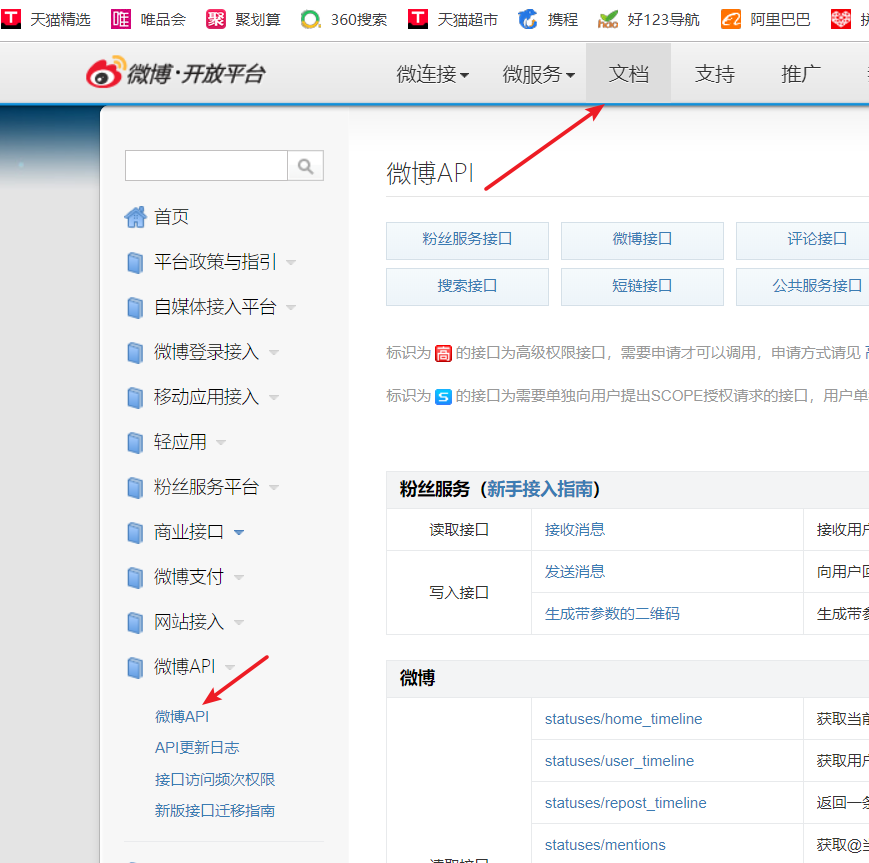Open the 生成带参数的二维码 link

612,614
